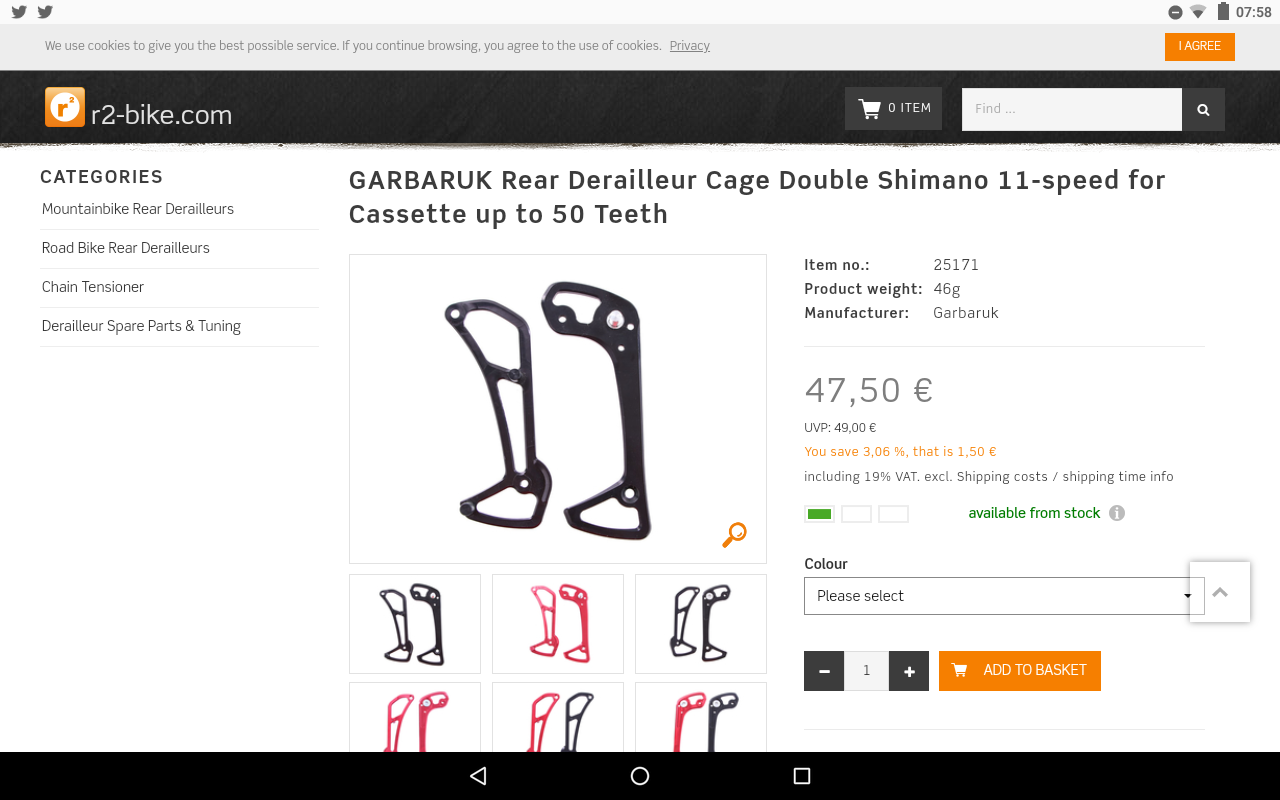
Task: Click the Find search input field
Action: tap(1072, 109)
